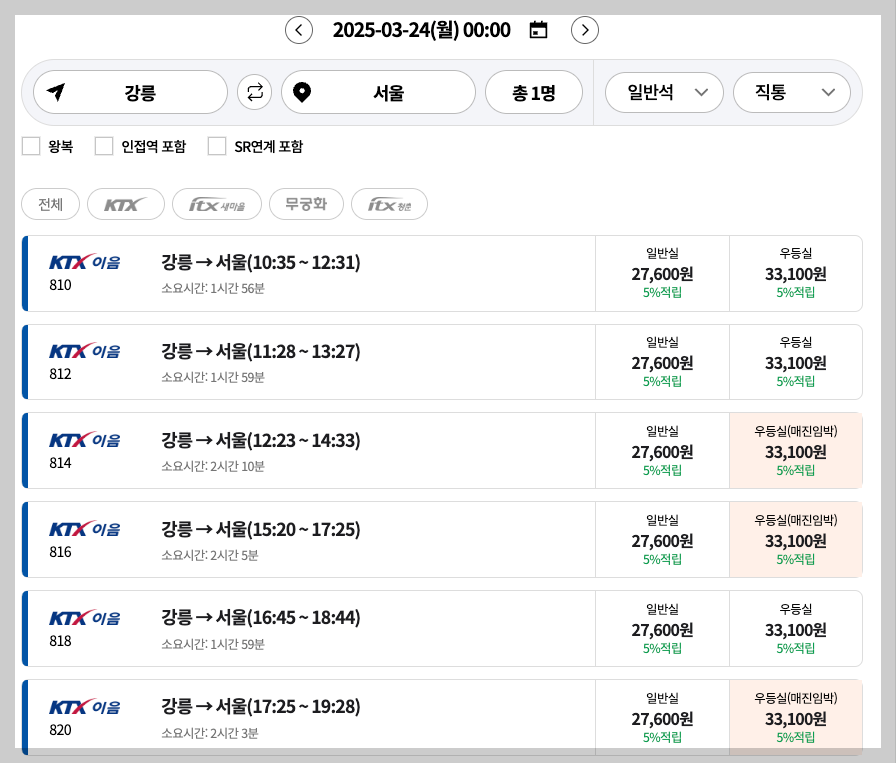Select 우등실(매진임박) fare for the 15:20 train

coord(795,540)
